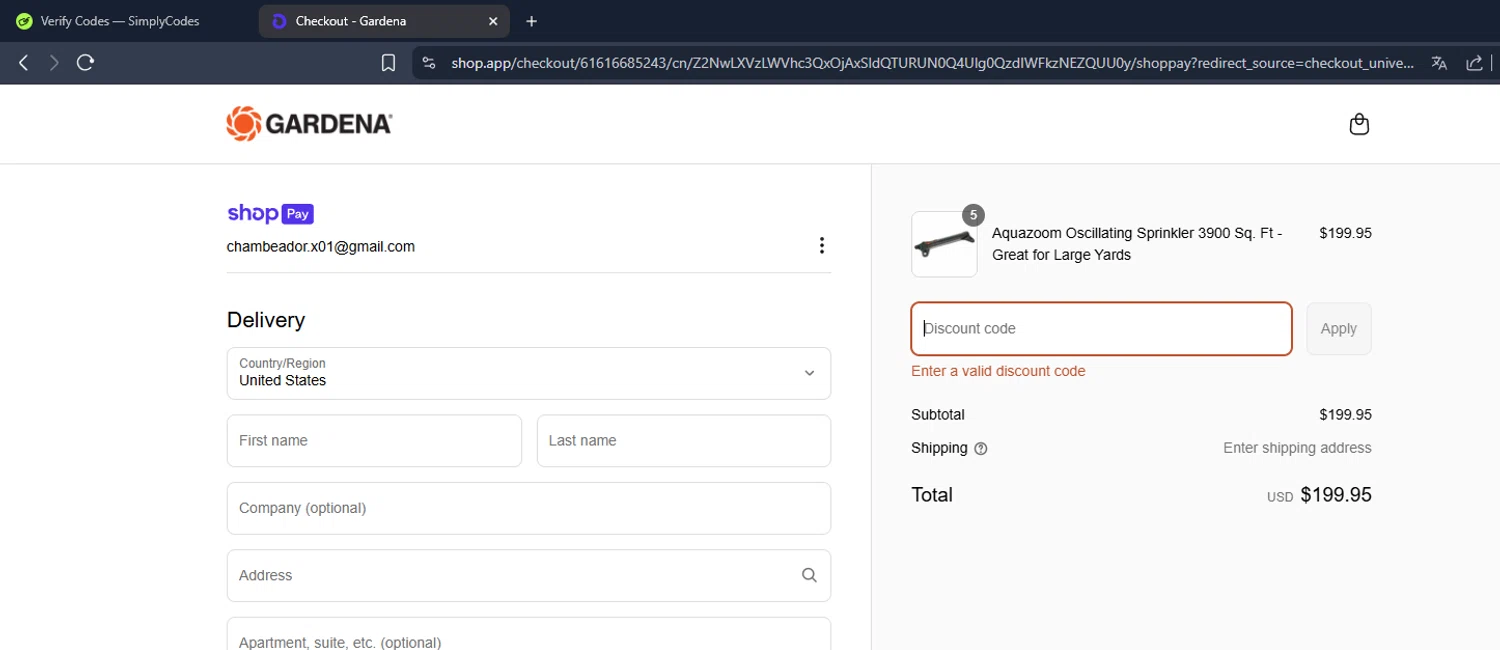
Task: Bookmark this page with the bookmark icon
Action: 389,63
